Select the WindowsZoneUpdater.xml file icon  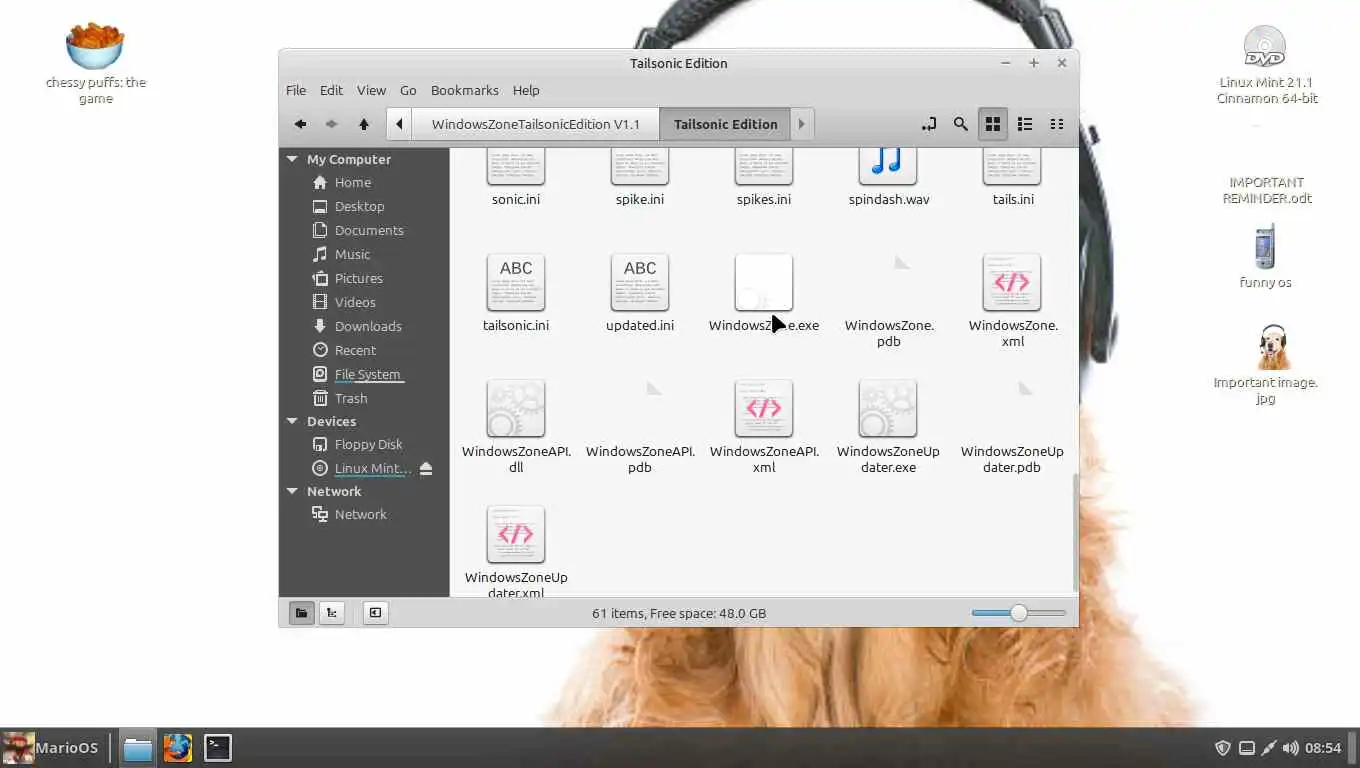coord(516,534)
